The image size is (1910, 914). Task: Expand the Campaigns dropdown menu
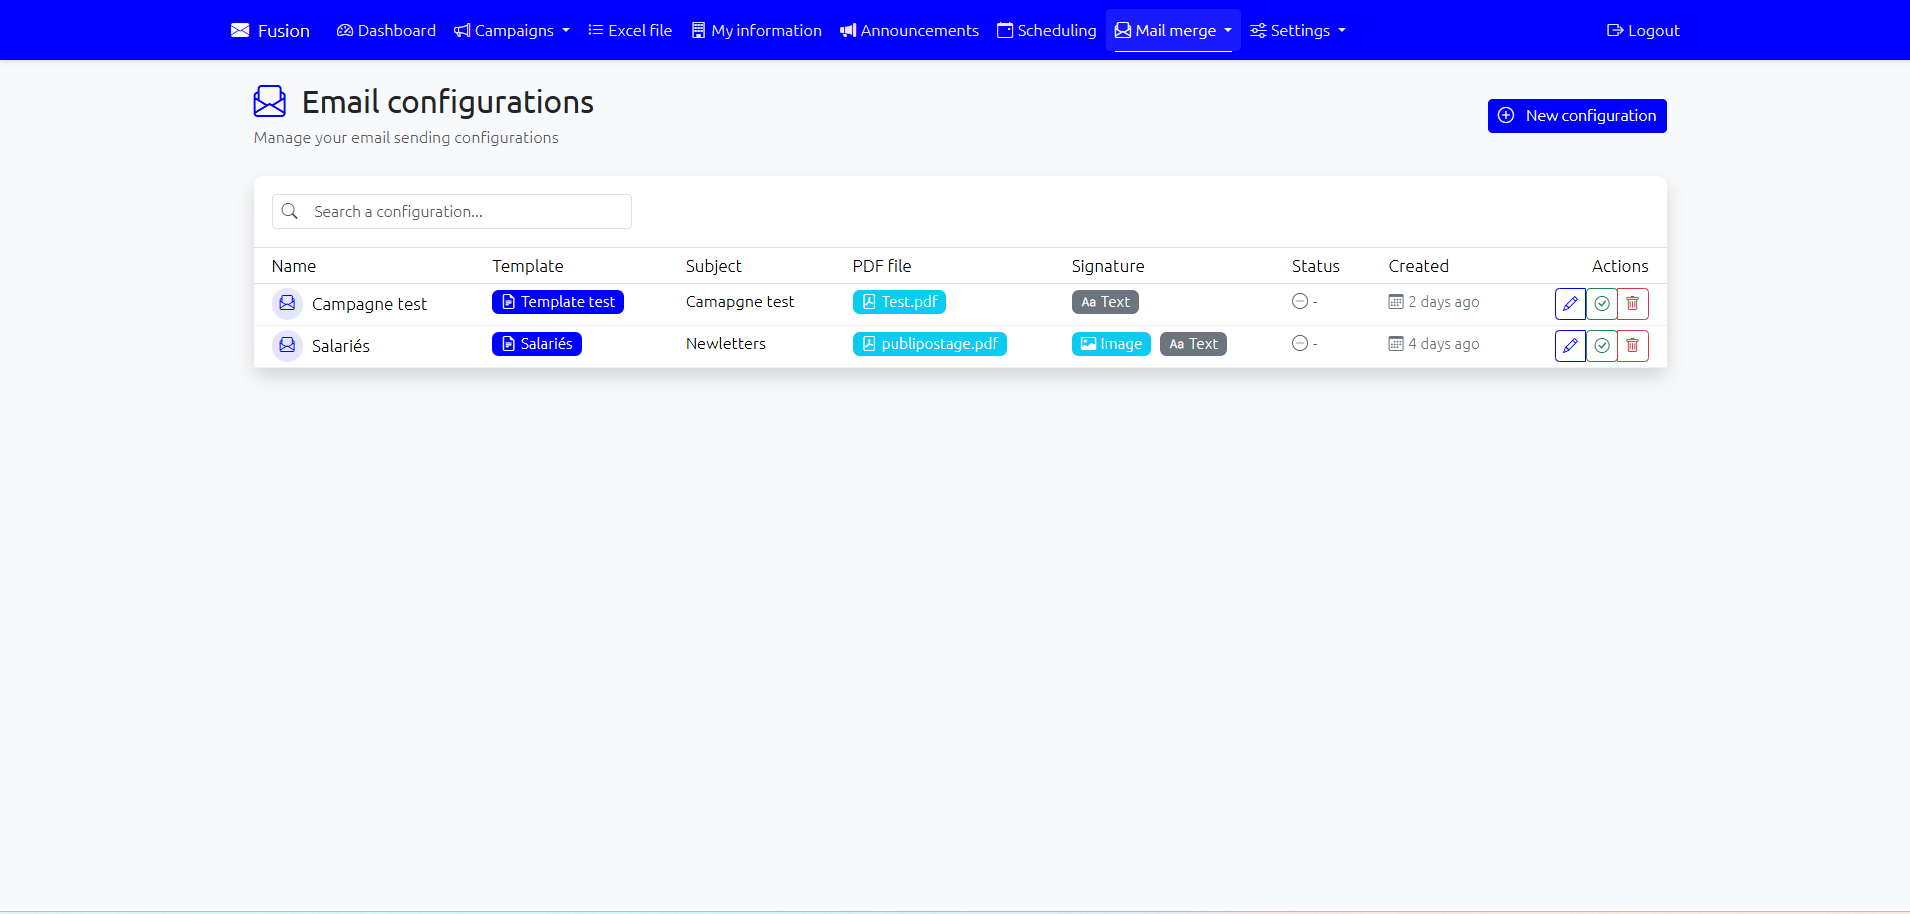[512, 30]
